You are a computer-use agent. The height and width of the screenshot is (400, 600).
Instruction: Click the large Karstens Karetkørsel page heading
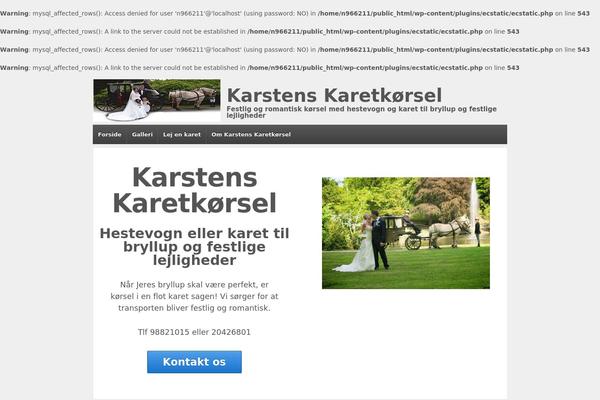pos(194,190)
